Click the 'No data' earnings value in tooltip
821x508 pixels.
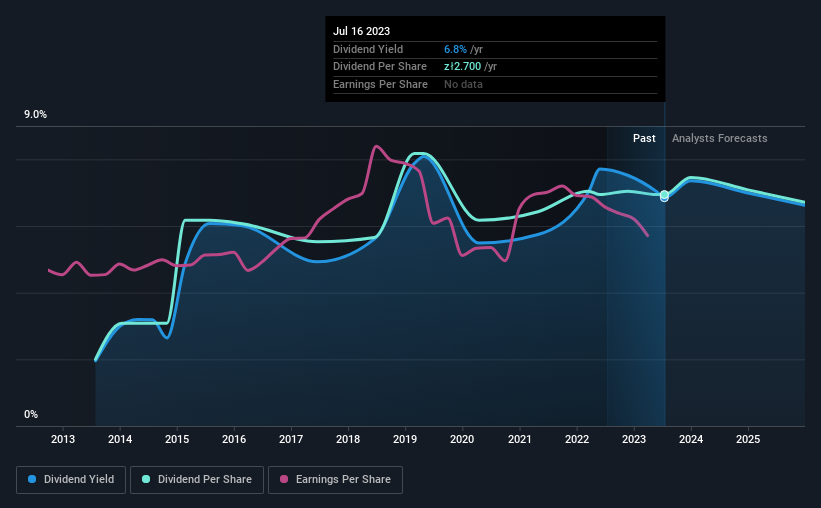click(463, 84)
